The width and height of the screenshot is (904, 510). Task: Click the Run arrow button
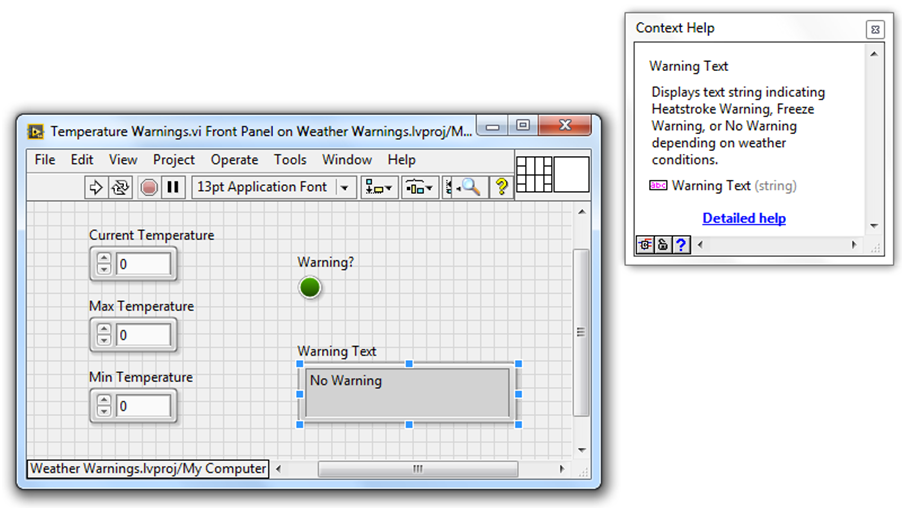pos(96,187)
